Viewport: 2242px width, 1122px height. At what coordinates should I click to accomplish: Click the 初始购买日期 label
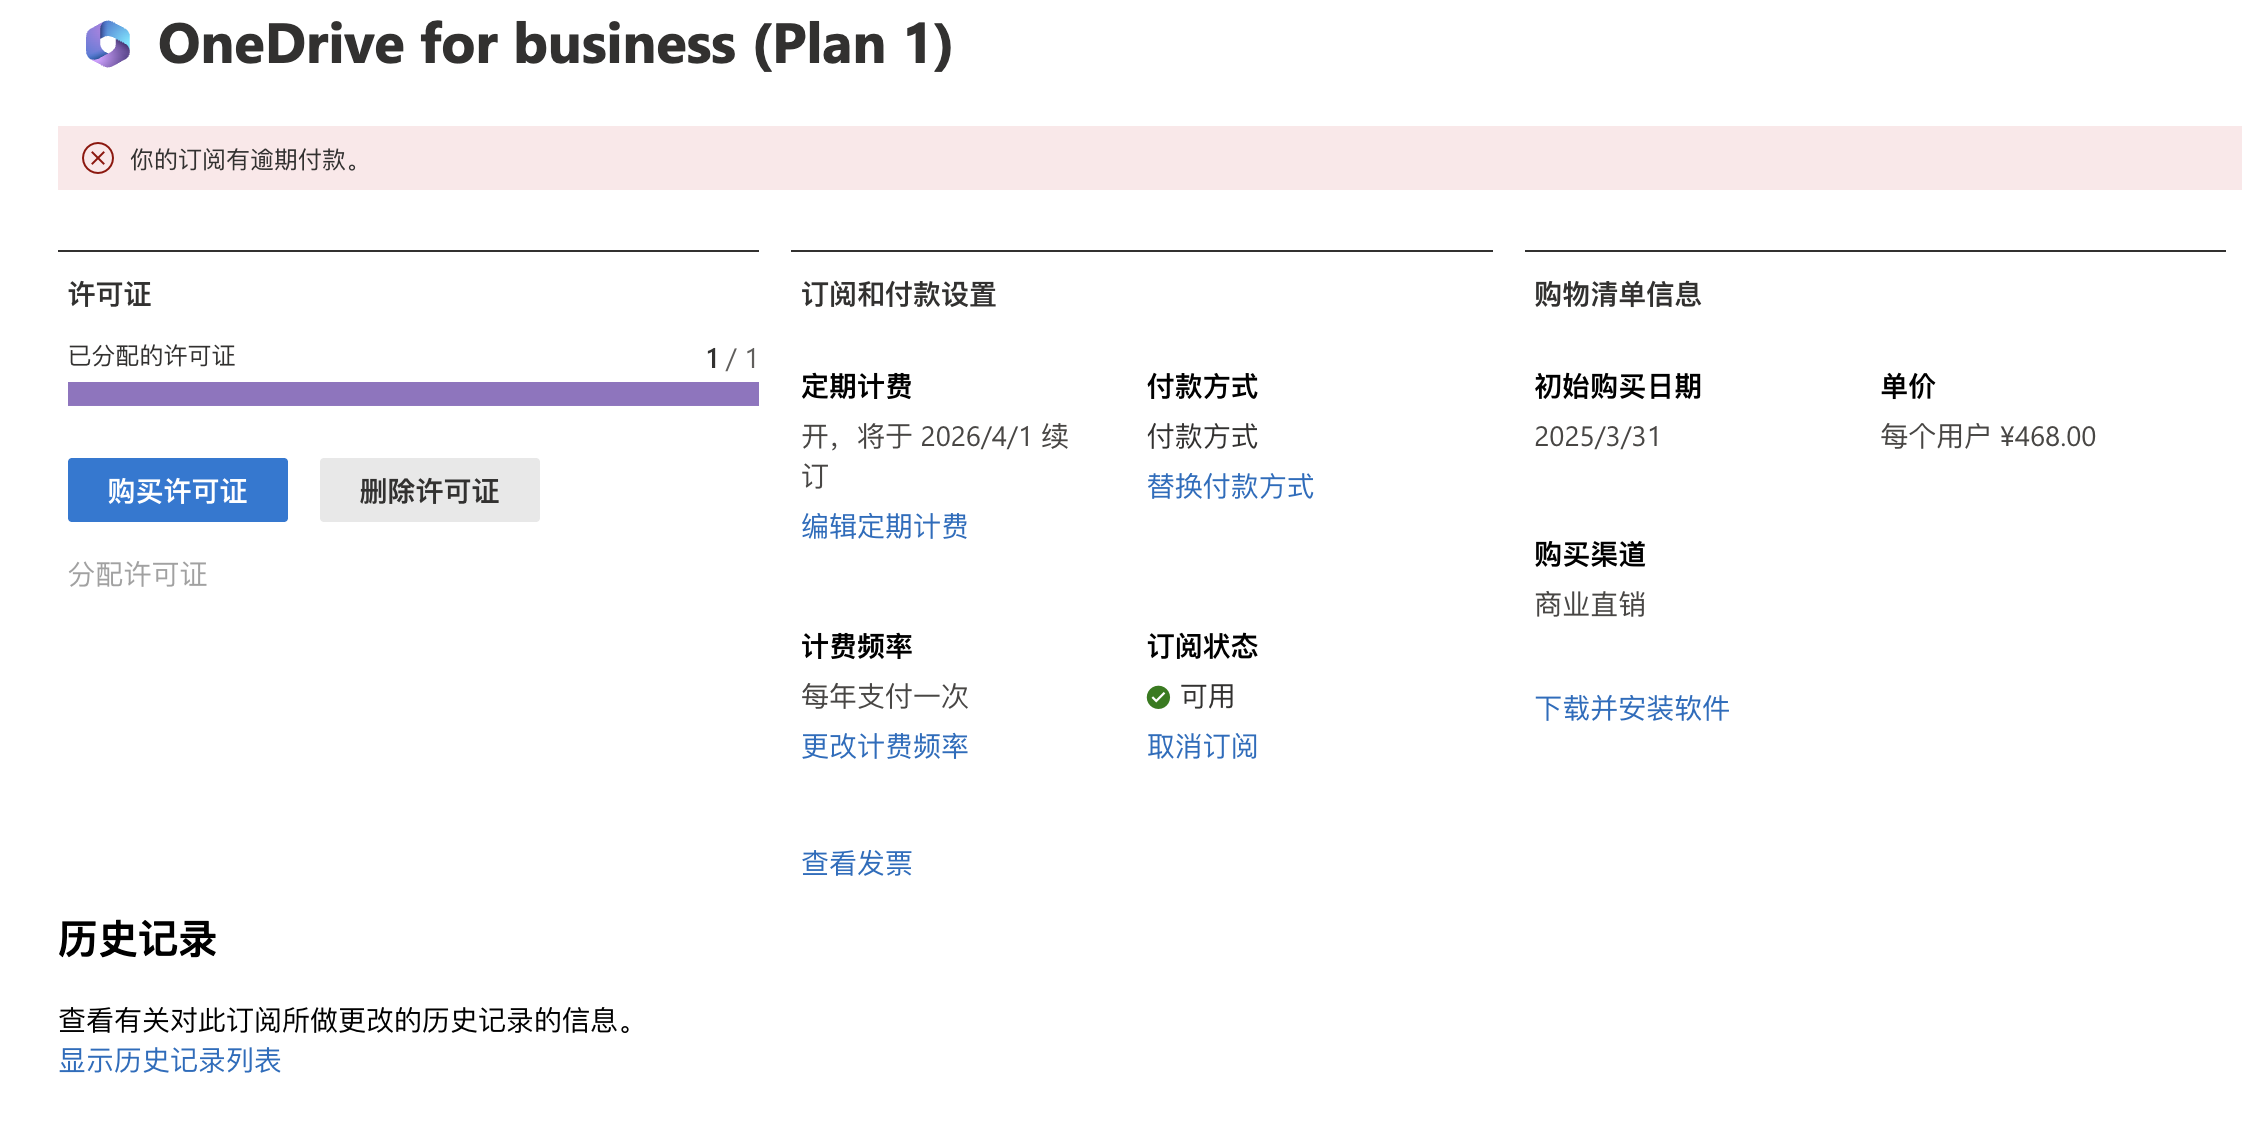[1618, 386]
